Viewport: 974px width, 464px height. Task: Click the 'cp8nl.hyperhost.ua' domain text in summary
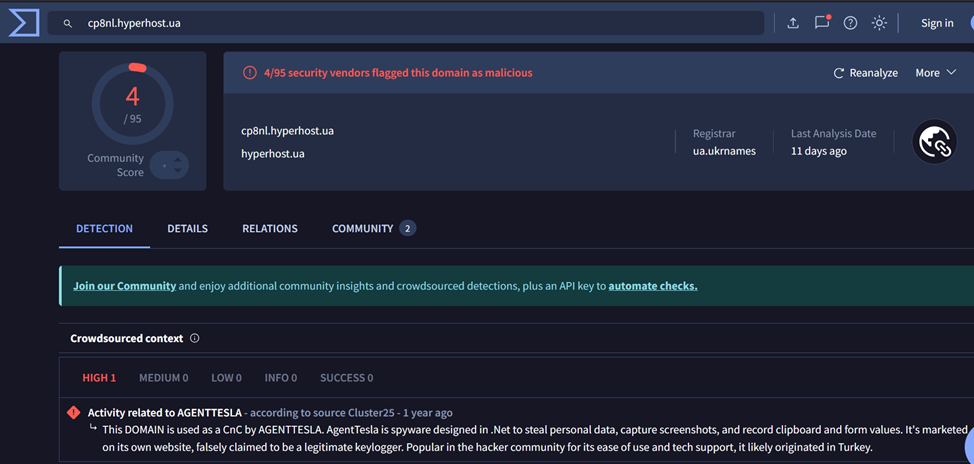click(x=288, y=131)
